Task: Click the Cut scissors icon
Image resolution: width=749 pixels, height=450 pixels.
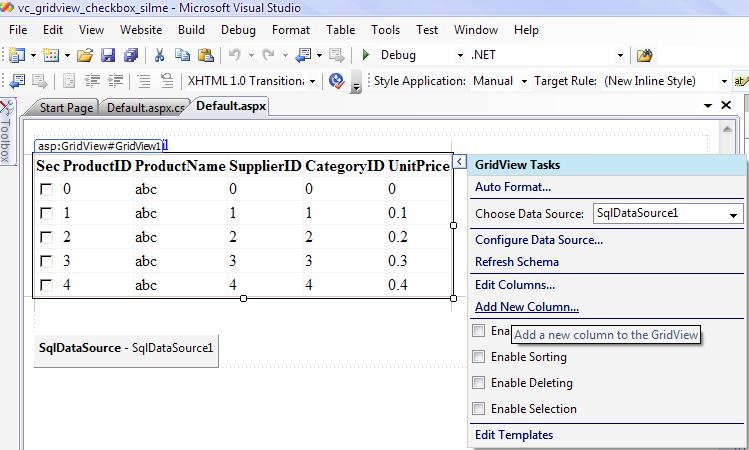Action: 159,55
